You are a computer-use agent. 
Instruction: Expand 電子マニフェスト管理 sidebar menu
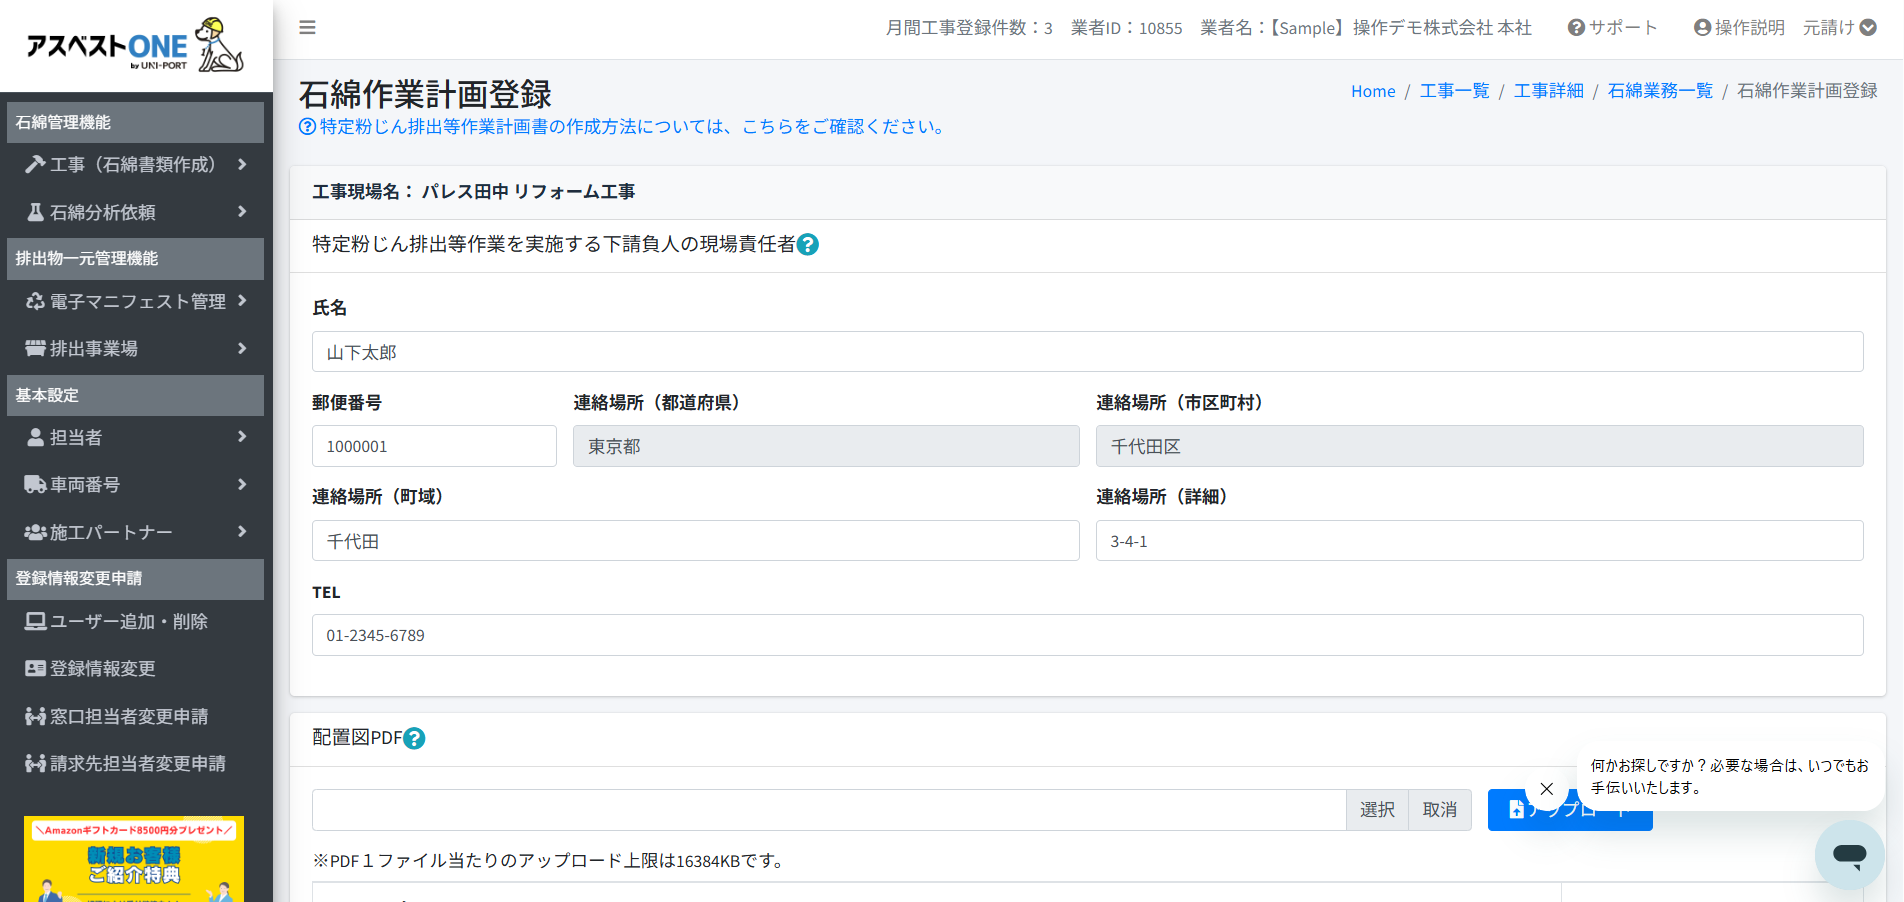point(135,301)
